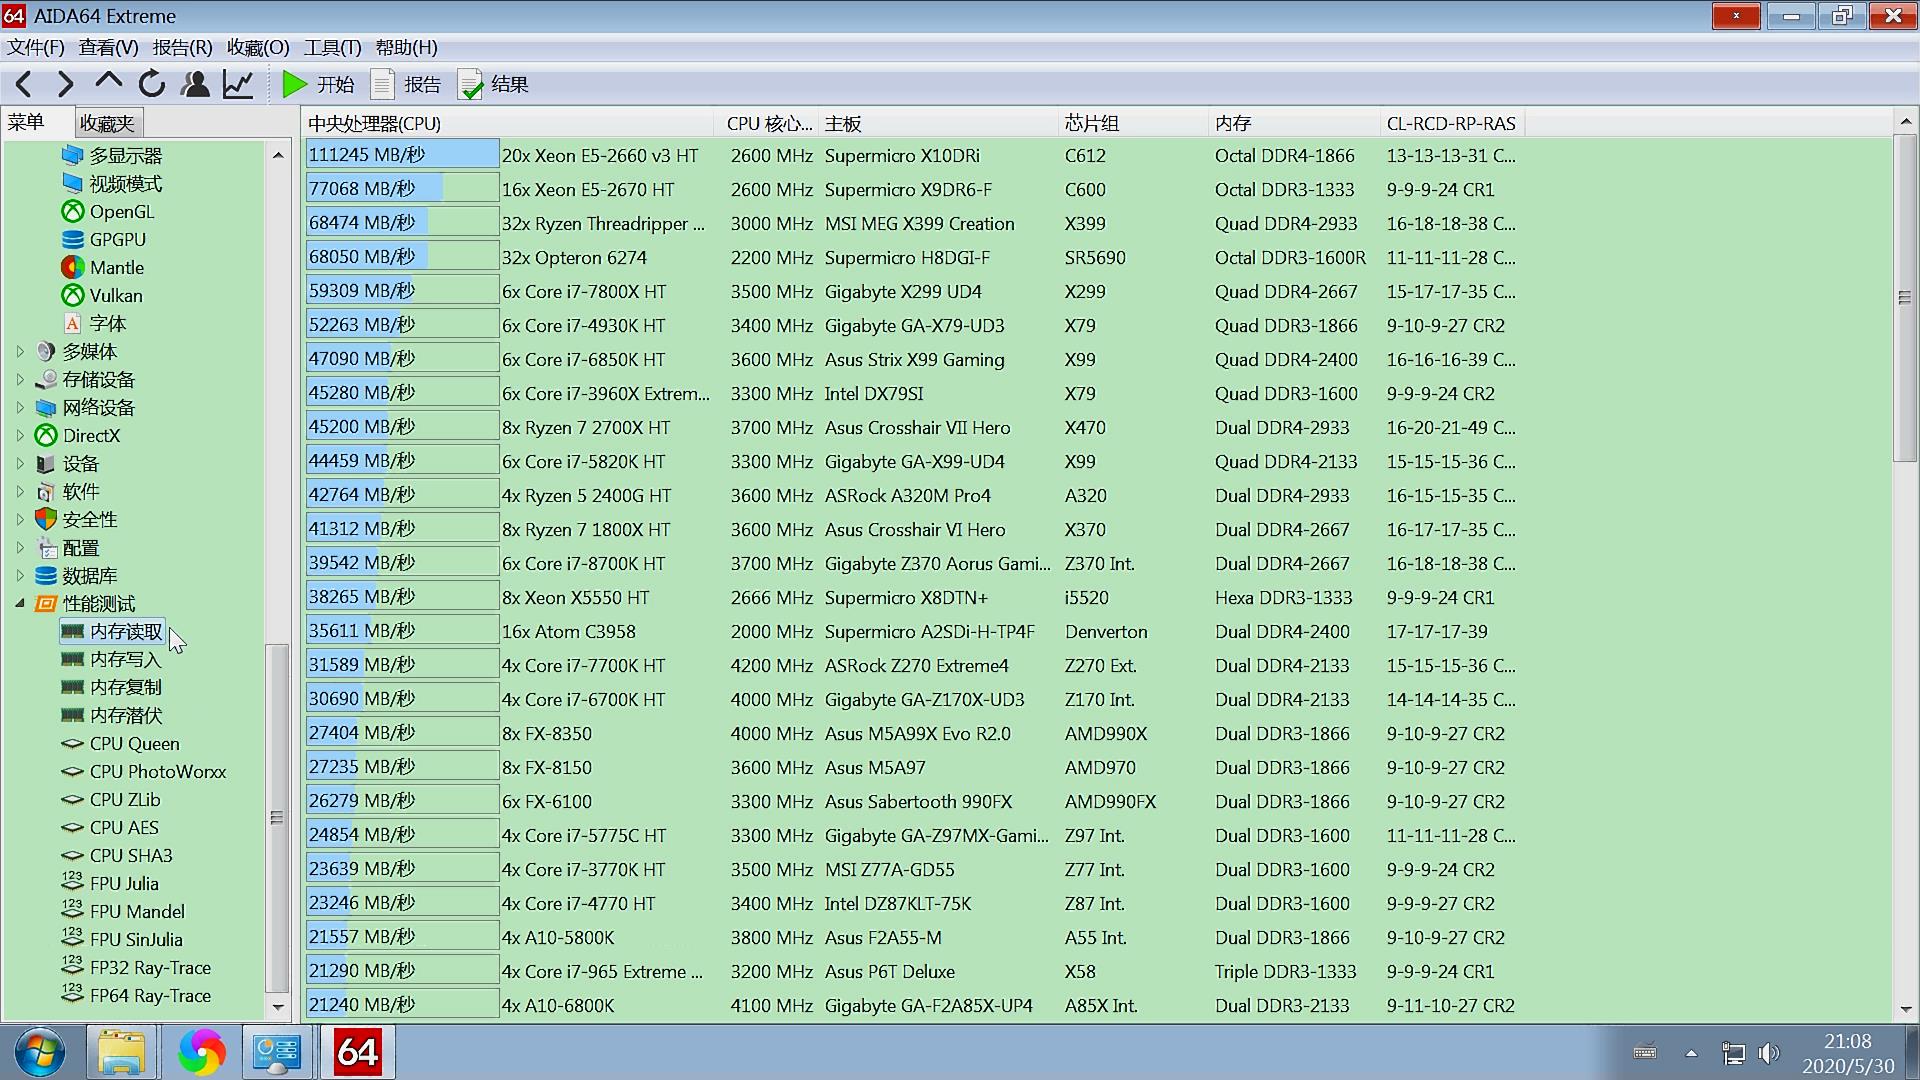
Task: Expand the DirectX tree node
Action: pos(20,435)
